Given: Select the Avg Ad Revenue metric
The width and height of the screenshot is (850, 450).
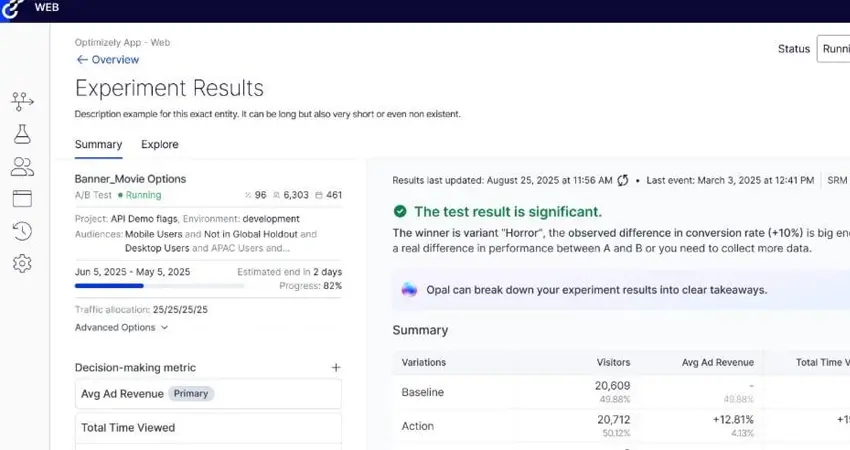Looking at the screenshot, I should pyautogui.click(x=208, y=394).
